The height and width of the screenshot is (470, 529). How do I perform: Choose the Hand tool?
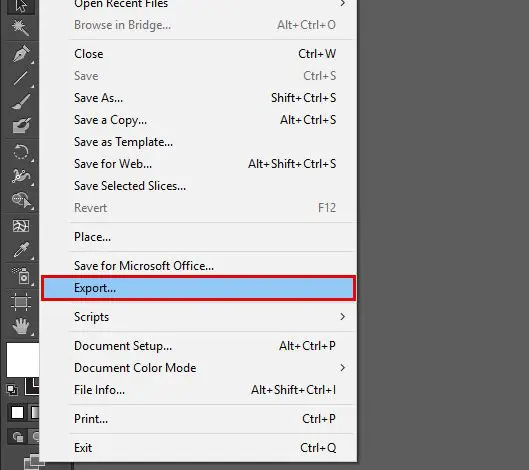point(21,326)
